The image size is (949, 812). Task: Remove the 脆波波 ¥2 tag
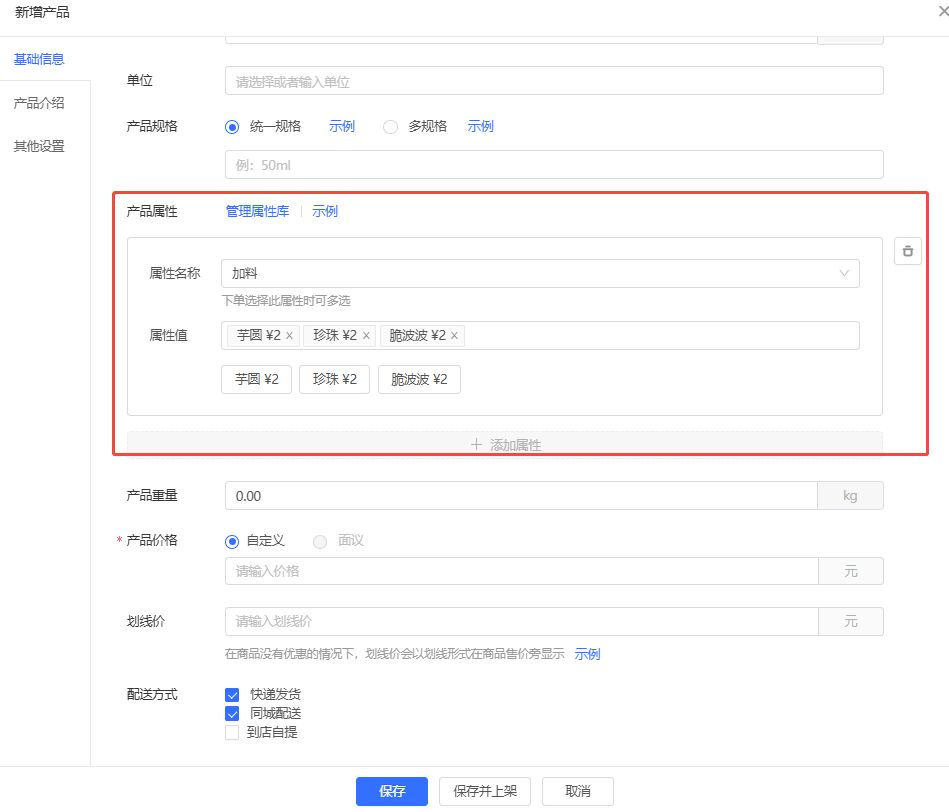[454, 336]
